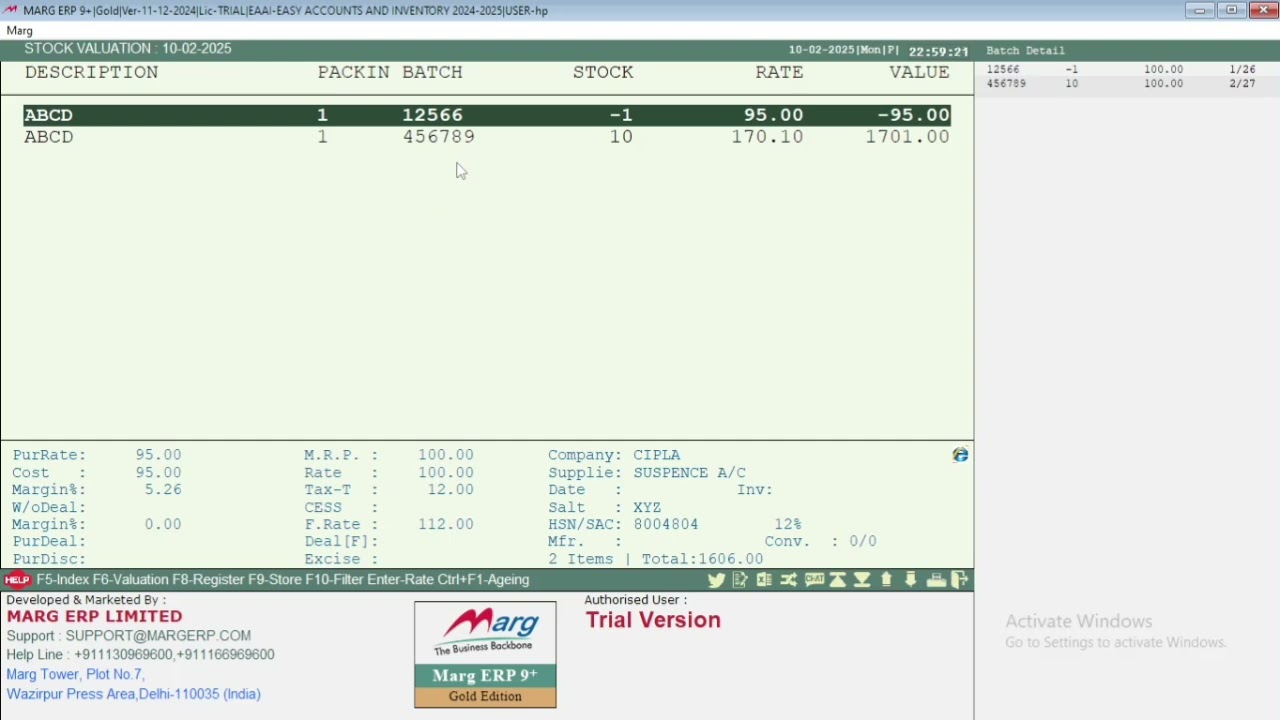
Task: Click the exit door icon
Action: pyautogui.click(x=960, y=580)
